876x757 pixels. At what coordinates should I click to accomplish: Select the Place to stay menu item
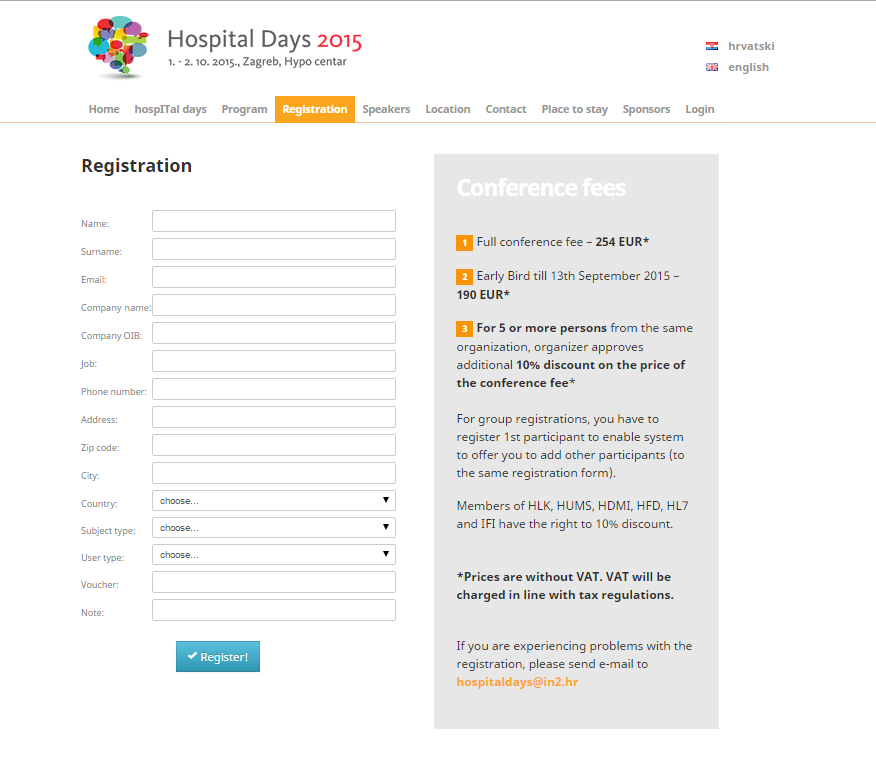pyautogui.click(x=574, y=109)
